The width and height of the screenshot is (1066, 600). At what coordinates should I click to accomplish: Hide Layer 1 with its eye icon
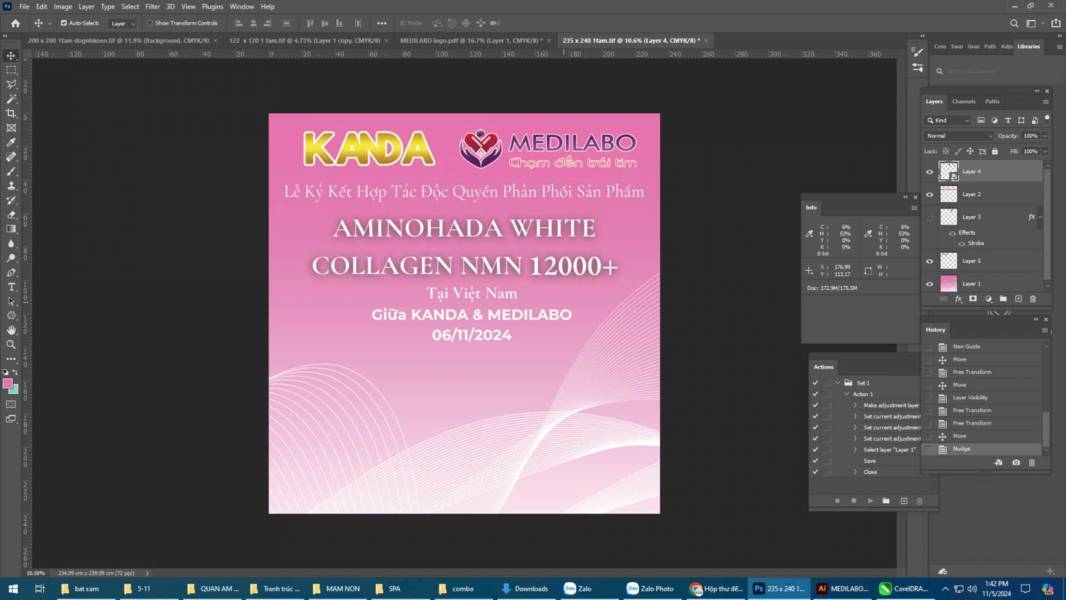[x=929, y=284]
